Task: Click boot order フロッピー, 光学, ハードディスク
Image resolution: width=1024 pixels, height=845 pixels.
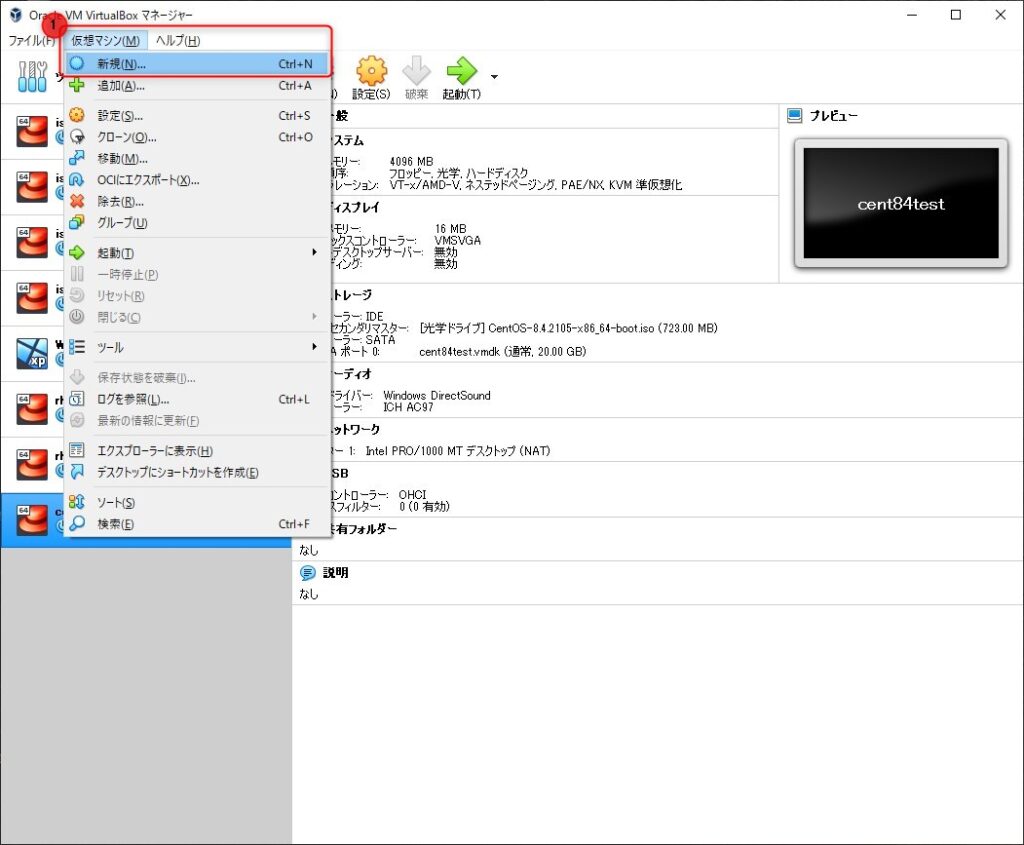Action: (x=458, y=173)
